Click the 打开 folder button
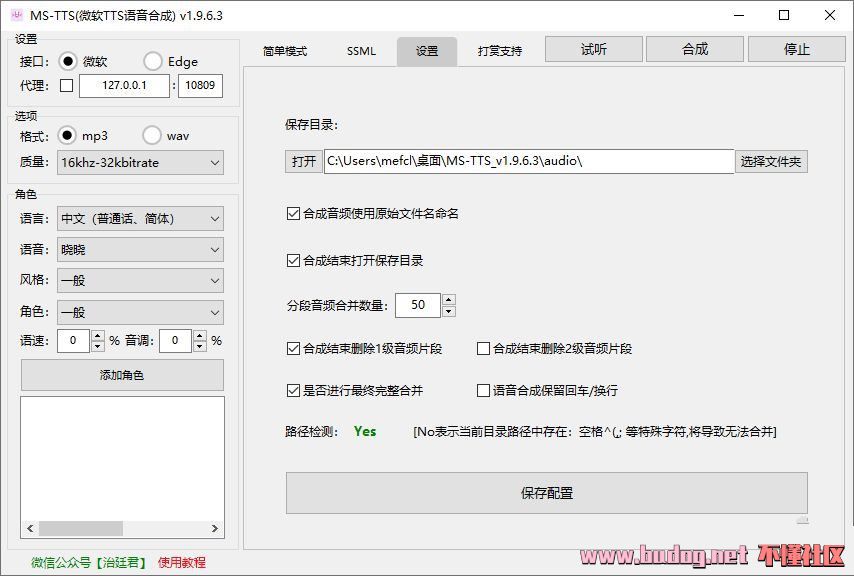854x576 pixels. click(303, 162)
